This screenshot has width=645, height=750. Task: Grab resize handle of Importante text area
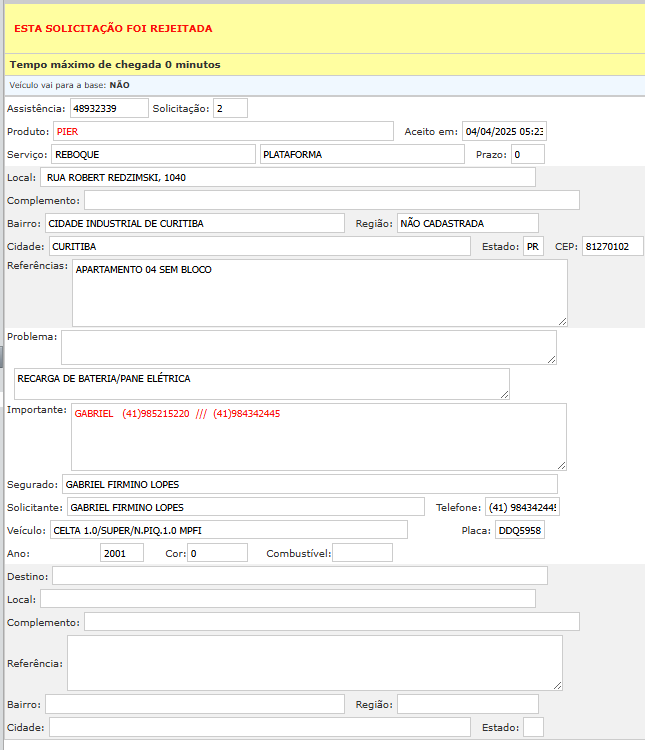click(x=561, y=465)
